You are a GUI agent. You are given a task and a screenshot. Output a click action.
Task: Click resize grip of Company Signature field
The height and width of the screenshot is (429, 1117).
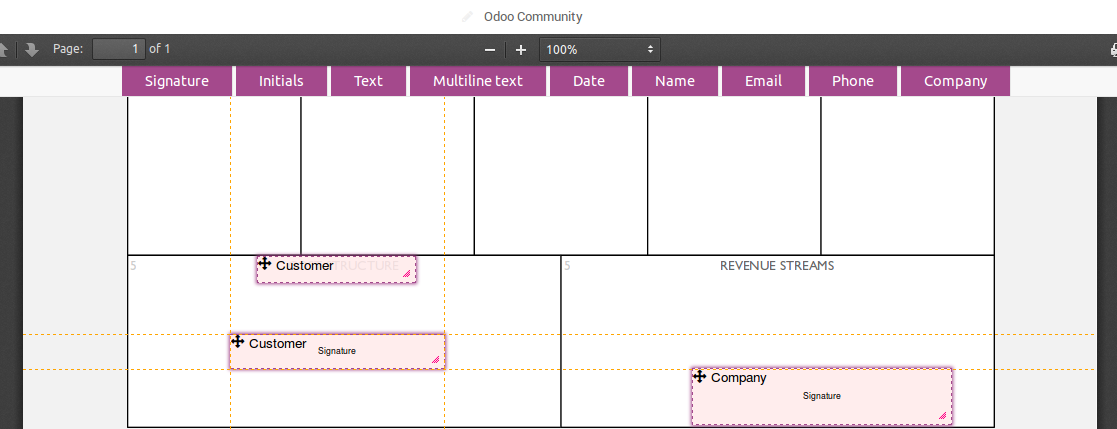pyautogui.click(x=942, y=415)
